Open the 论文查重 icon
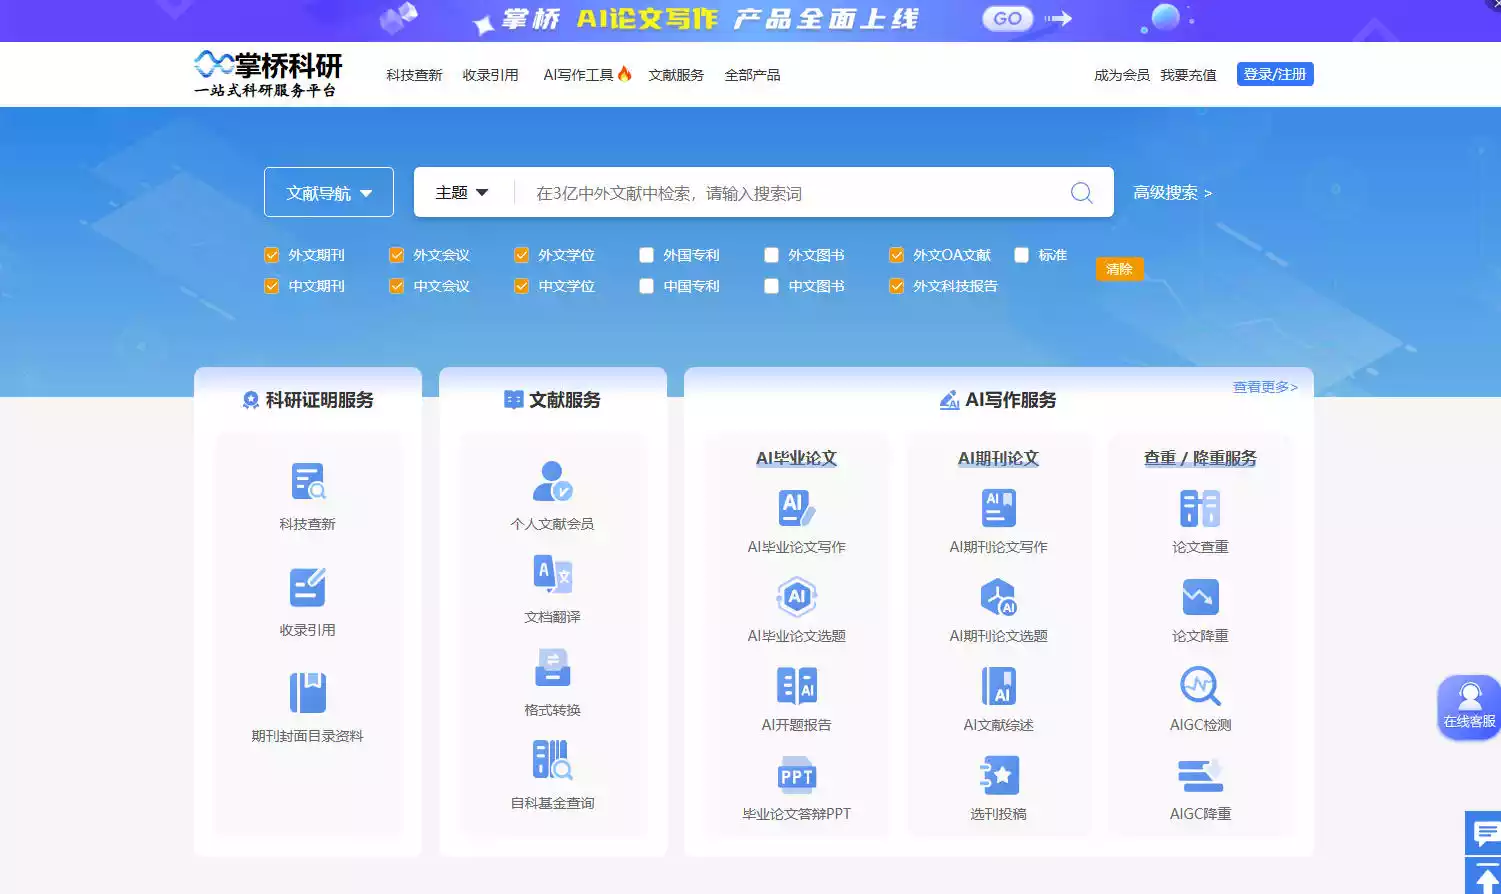Viewport: 1501px width, 894px height. (x=1200, y=508)
